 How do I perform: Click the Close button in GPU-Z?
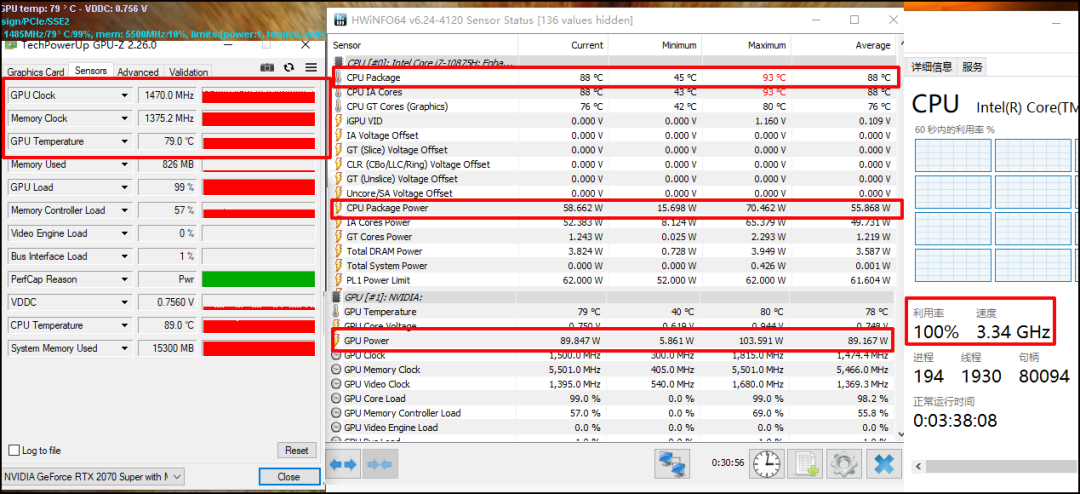289,476
